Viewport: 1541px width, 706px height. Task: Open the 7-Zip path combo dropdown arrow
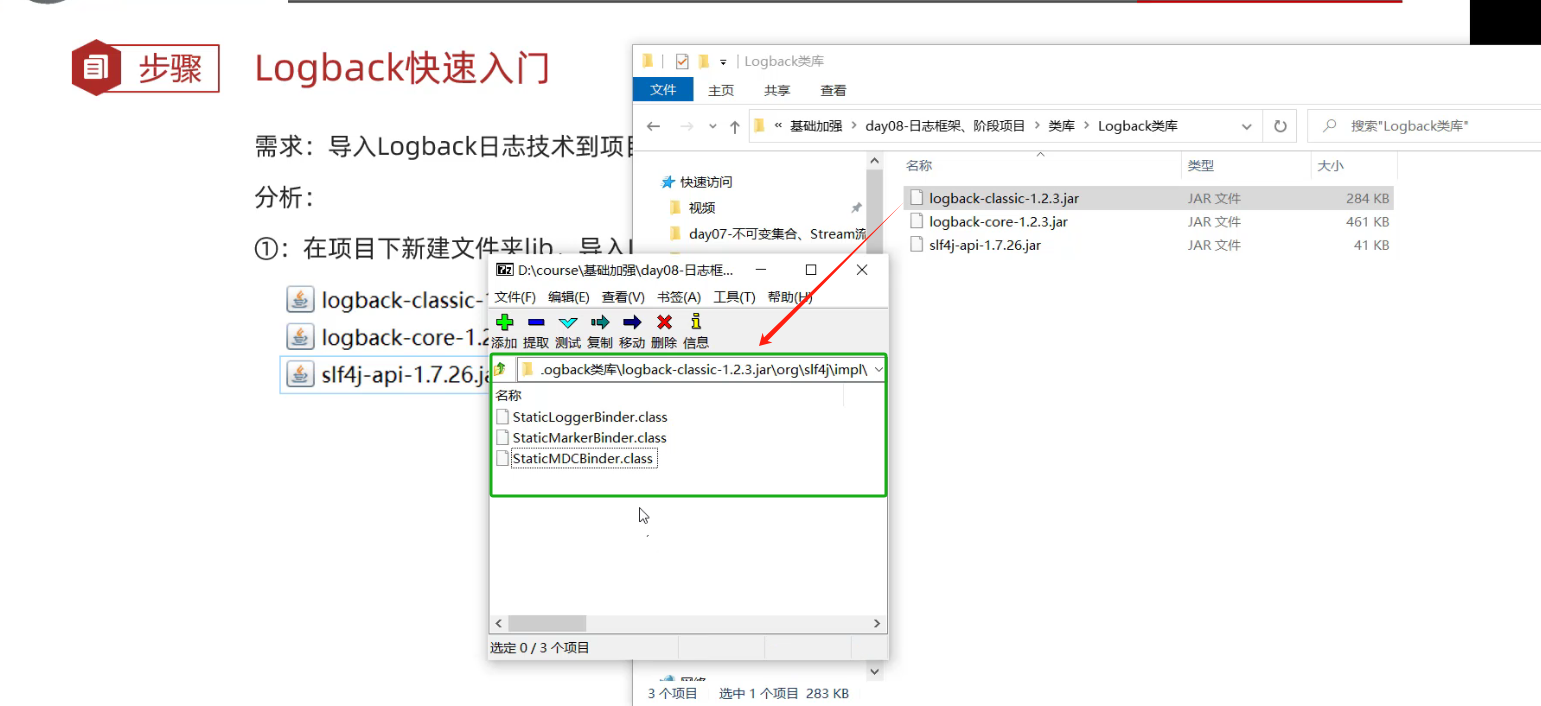click(x=878, y=369)
